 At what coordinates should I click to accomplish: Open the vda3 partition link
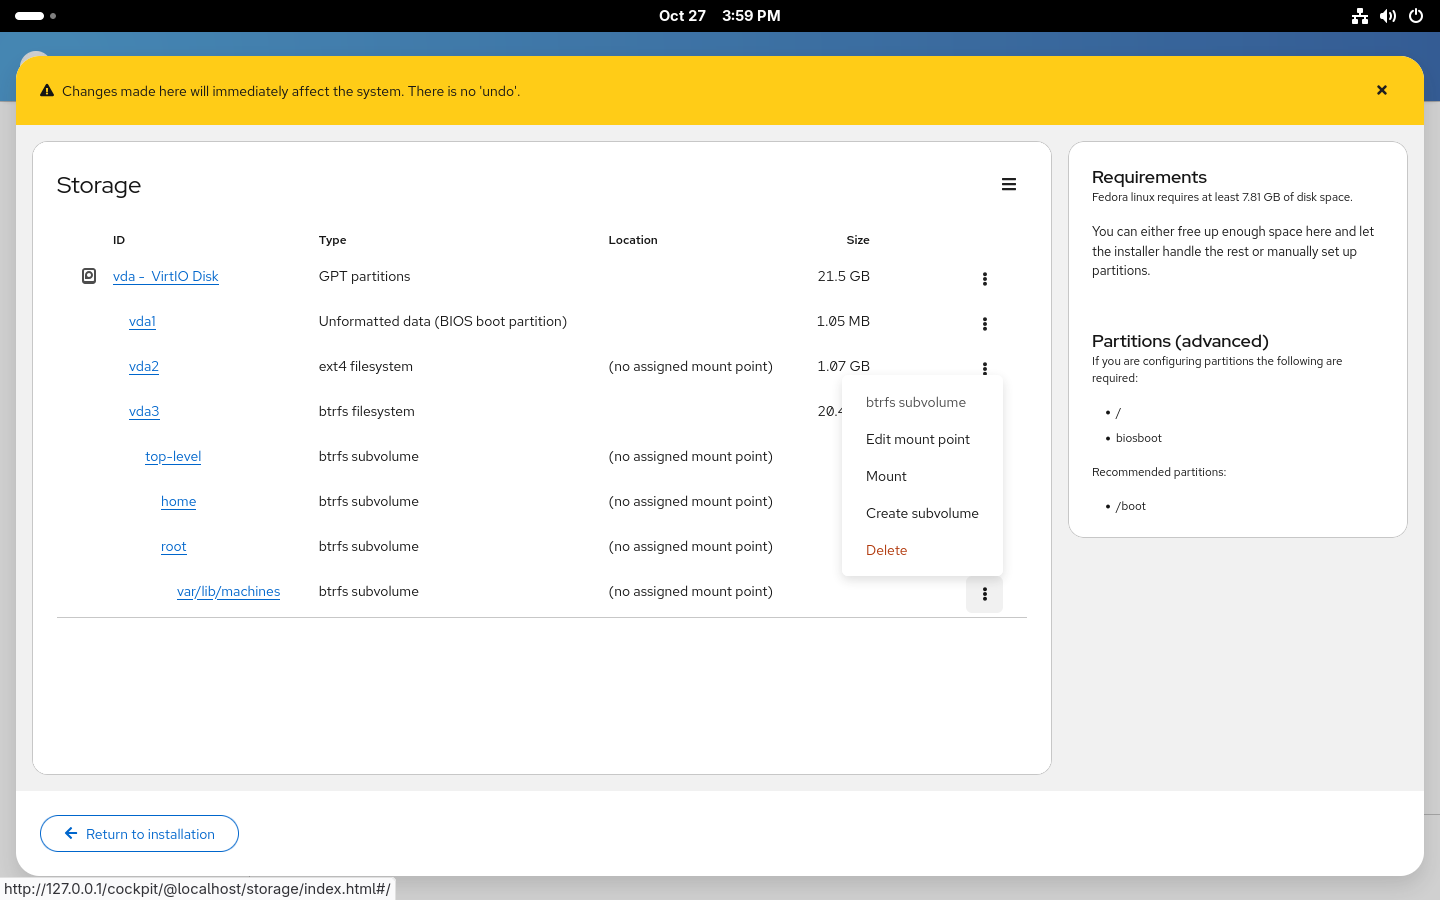coord(144,411)
